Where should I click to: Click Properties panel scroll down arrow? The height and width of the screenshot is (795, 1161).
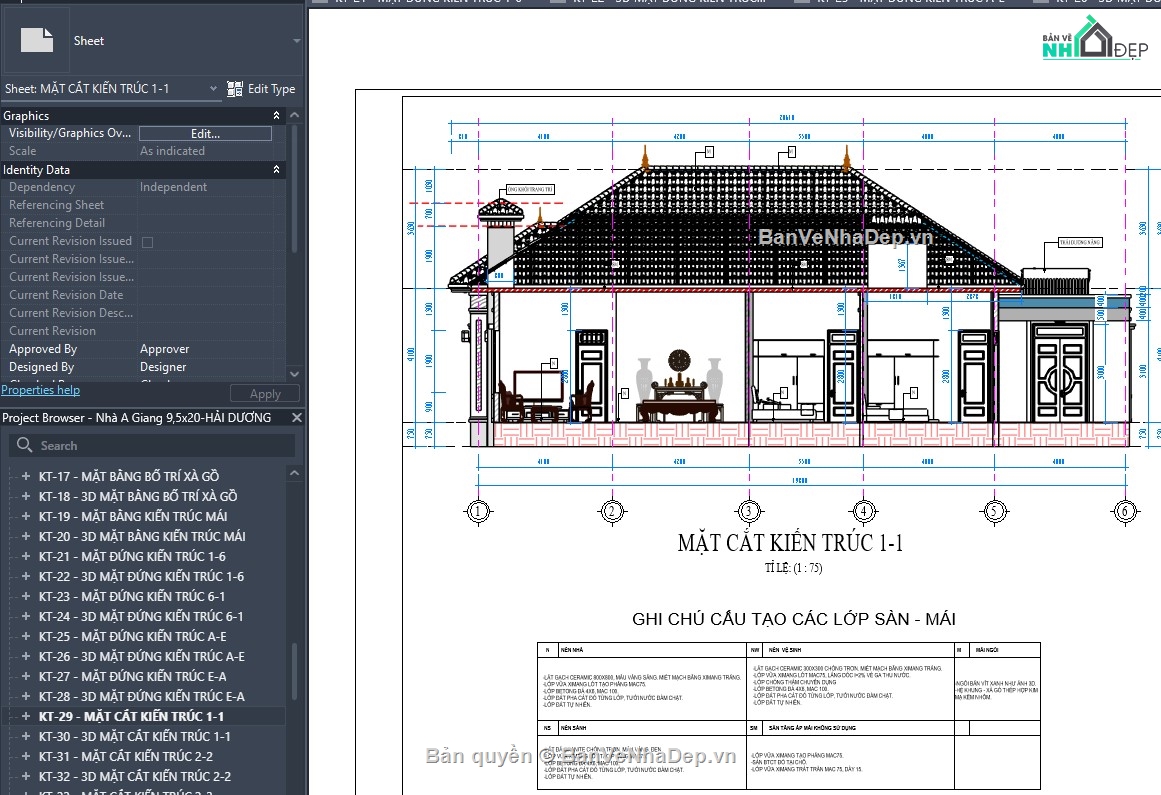pos(295,374)
